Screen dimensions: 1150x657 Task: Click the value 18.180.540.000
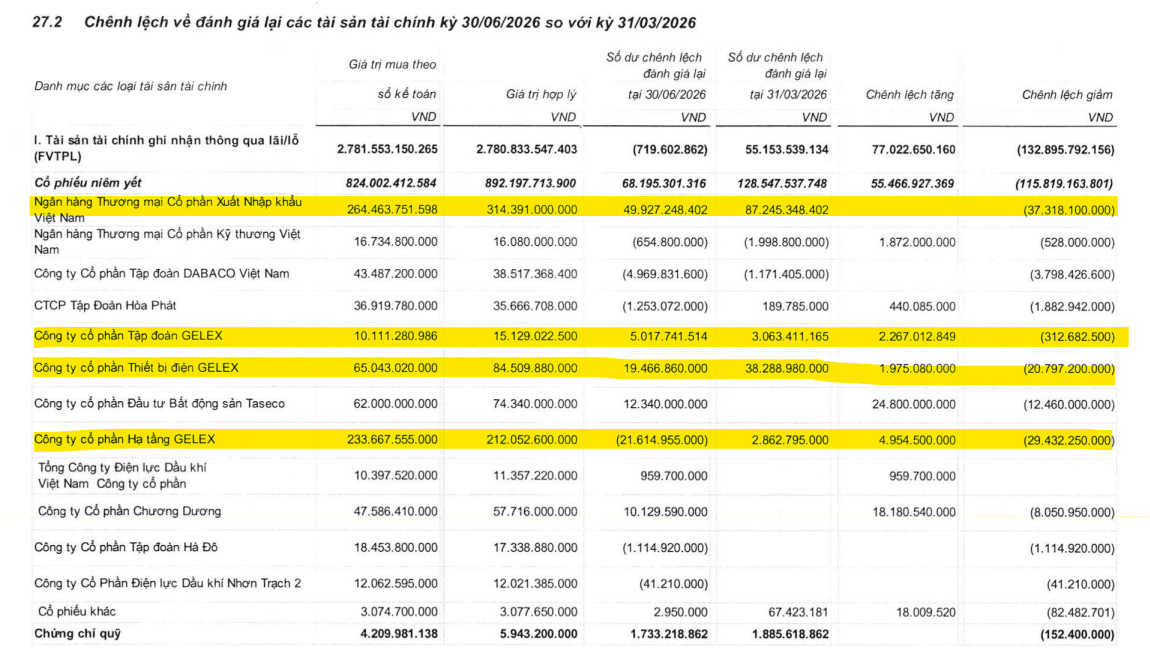click(914, 513)
